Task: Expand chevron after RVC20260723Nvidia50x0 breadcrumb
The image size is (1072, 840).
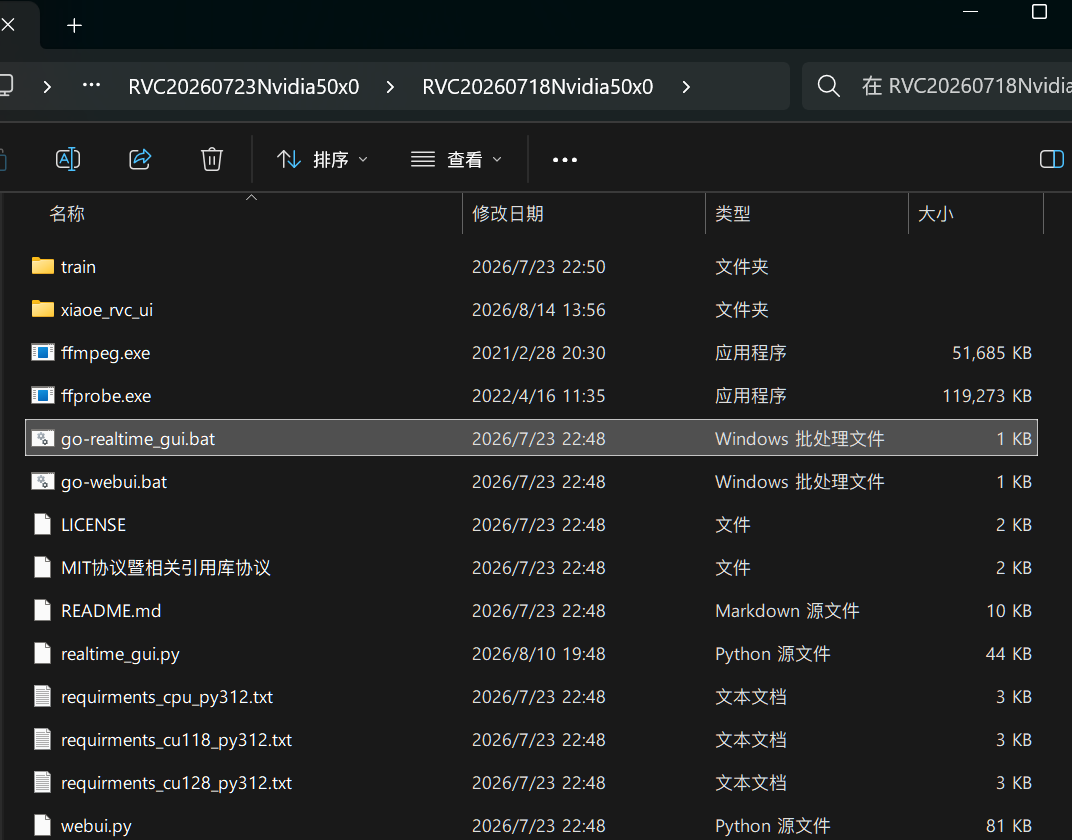Action: click(390, 87)
